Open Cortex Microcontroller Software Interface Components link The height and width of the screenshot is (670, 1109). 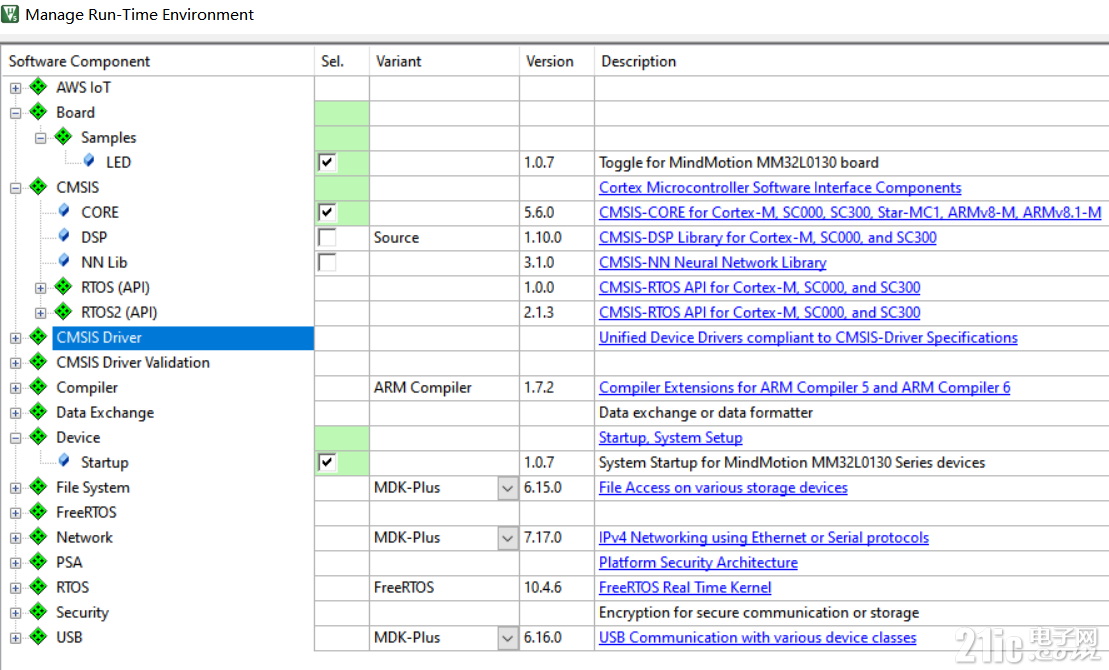[780, 187]
